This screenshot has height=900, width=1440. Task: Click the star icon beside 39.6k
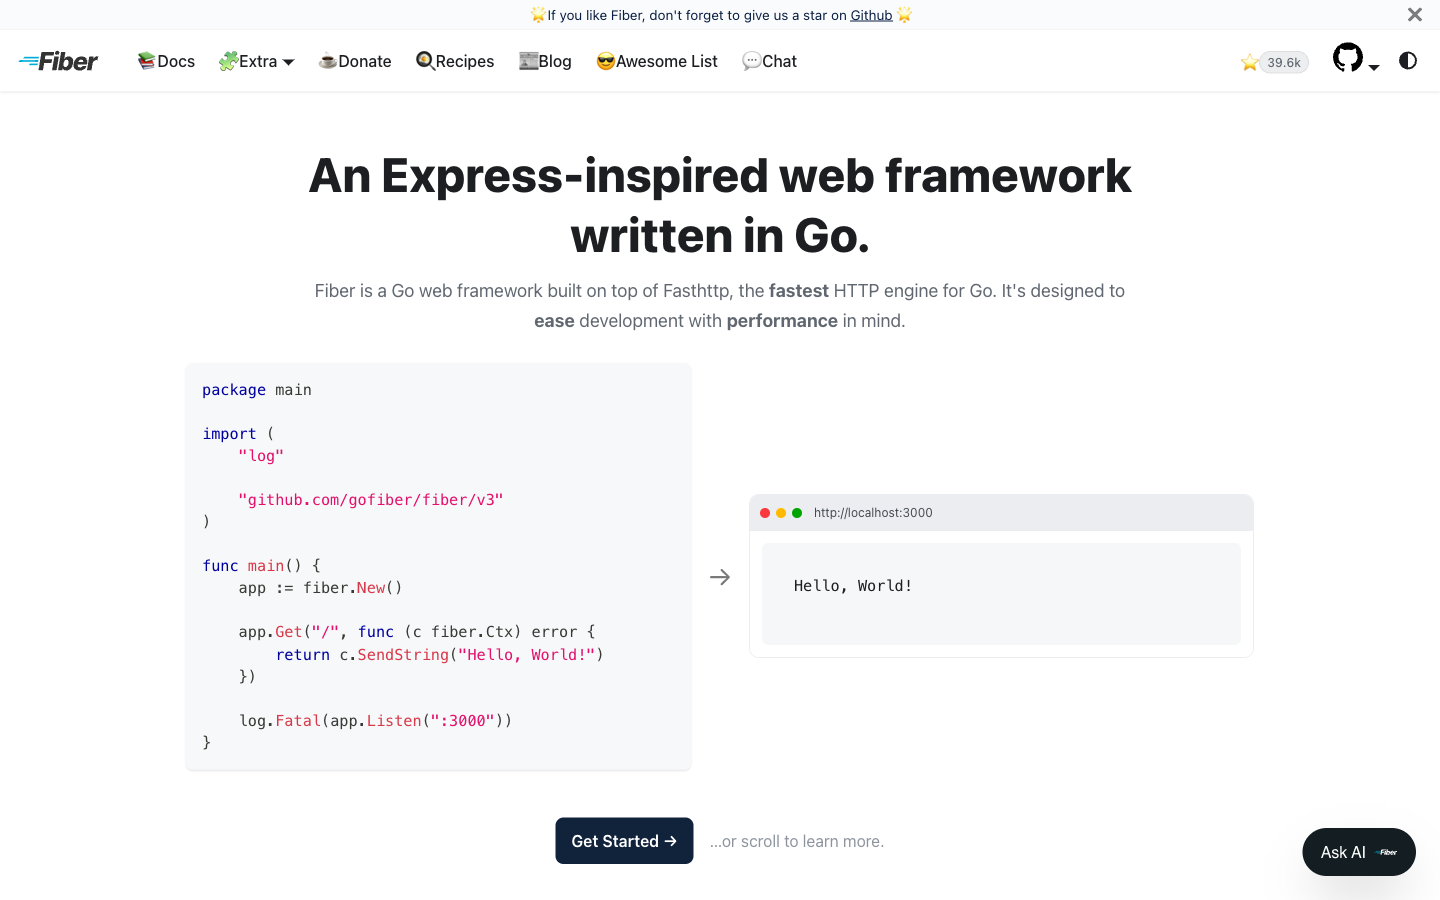(x=1249, y=63)
